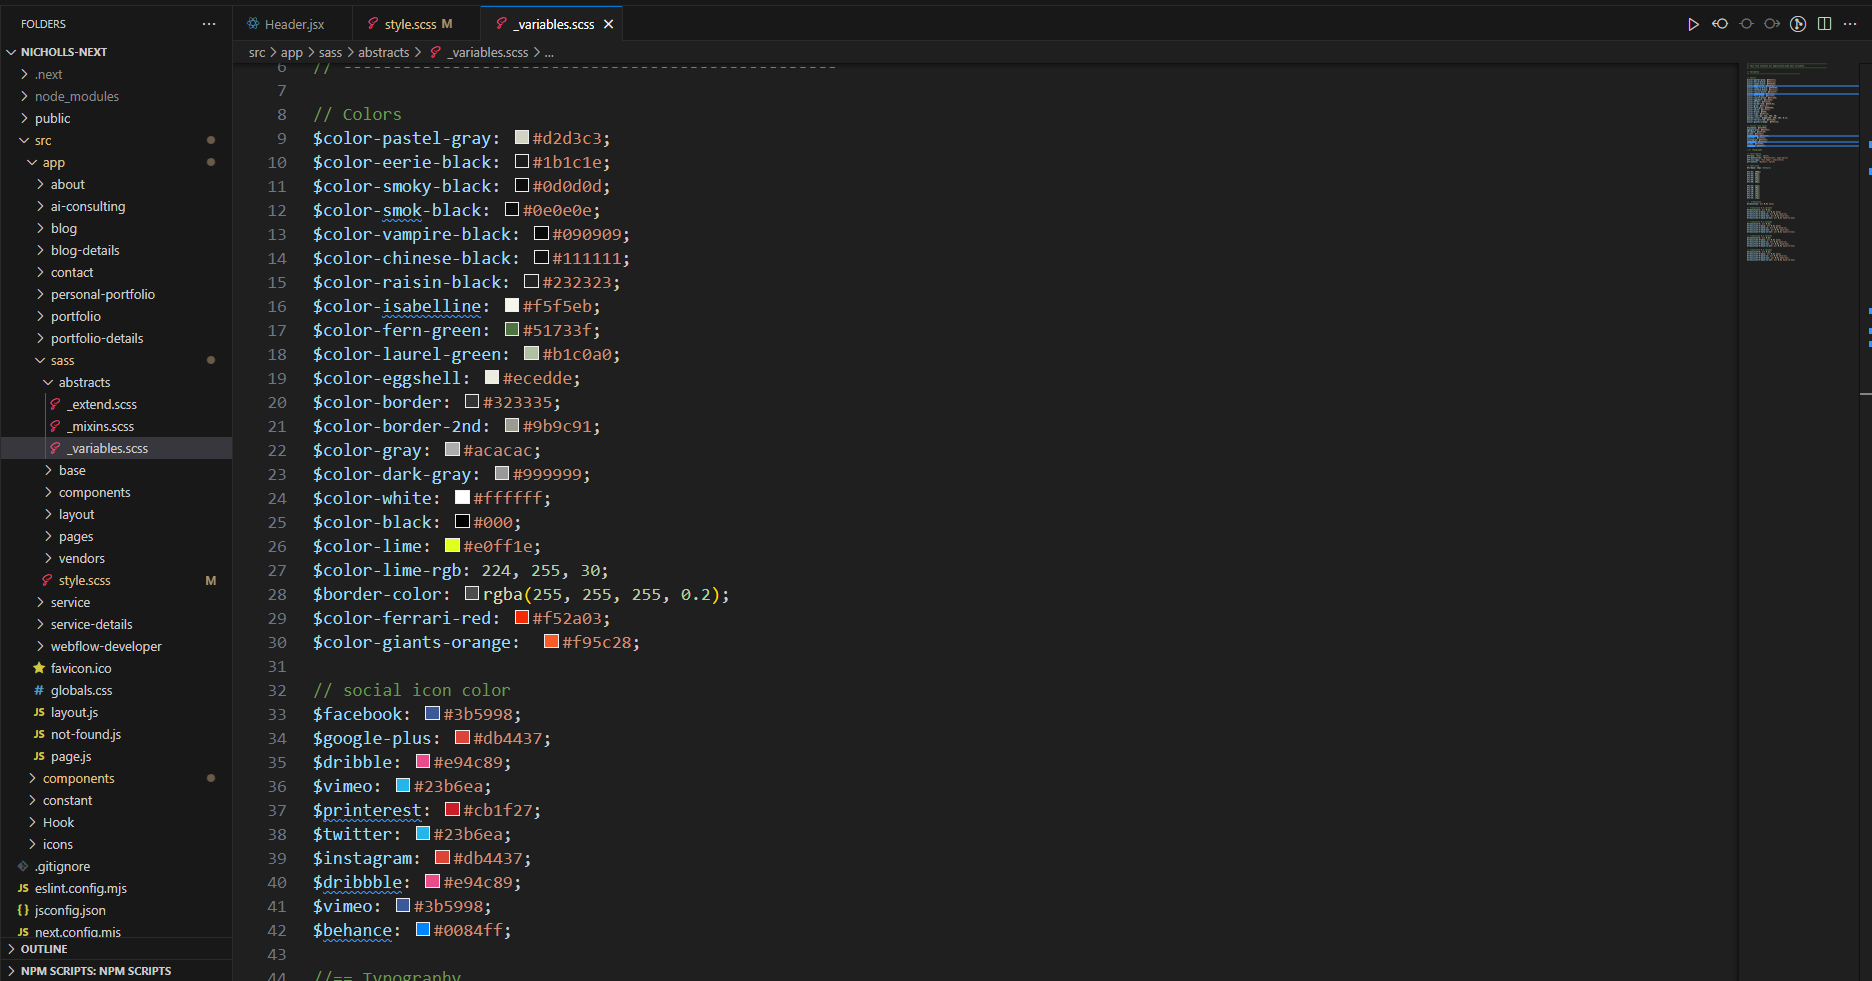Click the JS icon beside eslint.config.mjs

click(x=23, y=888)
